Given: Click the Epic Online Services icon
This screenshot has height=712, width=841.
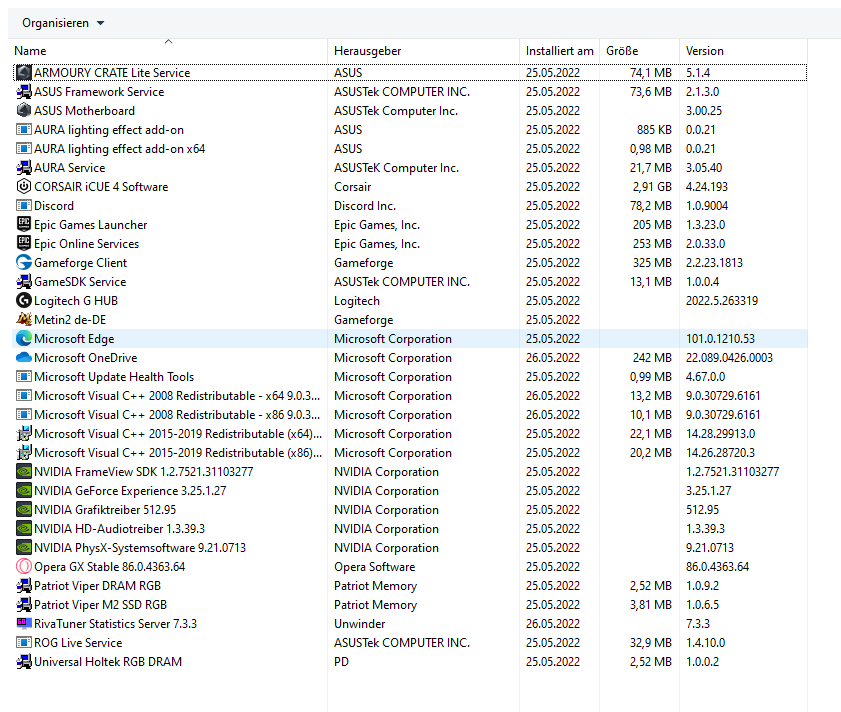Looking at the screenshot, I should coord(24,244).
